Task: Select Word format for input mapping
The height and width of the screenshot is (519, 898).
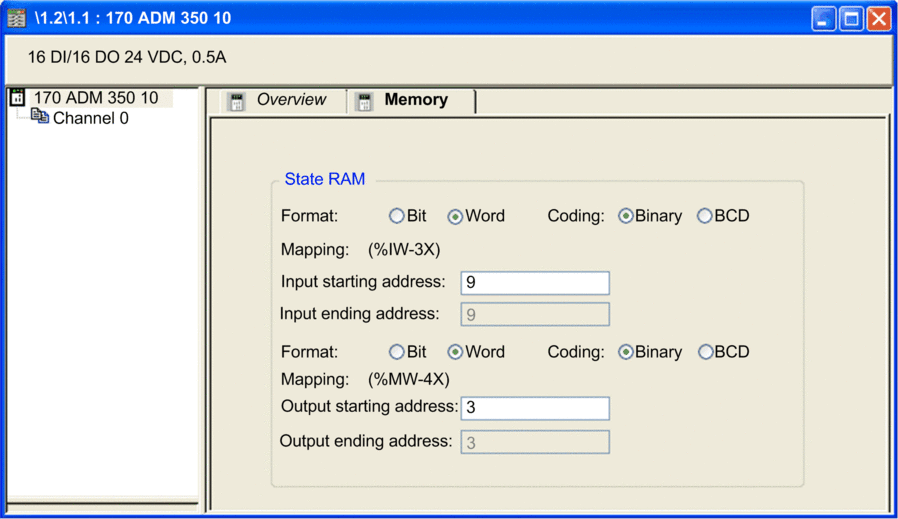Action: point(455,216)
